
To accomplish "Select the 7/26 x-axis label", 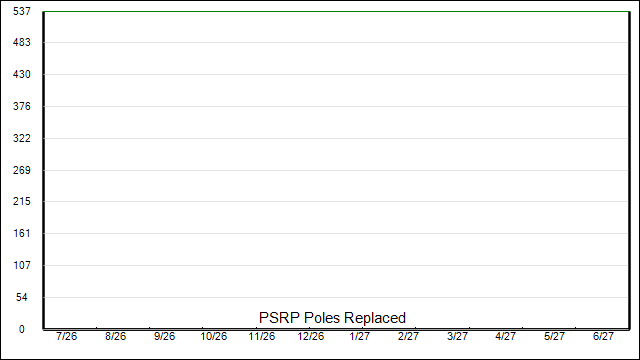I will coord(67,336).
